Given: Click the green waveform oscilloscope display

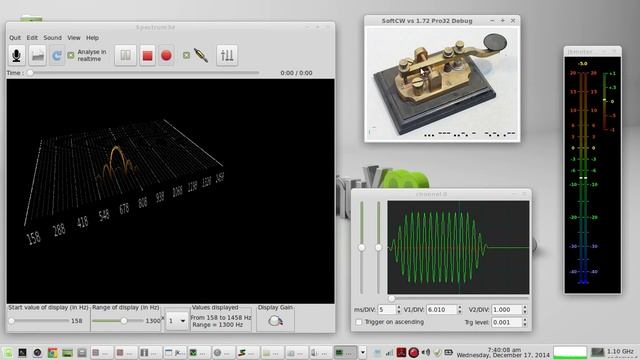Looking at the screenshot, I should (x=458, y=247).
